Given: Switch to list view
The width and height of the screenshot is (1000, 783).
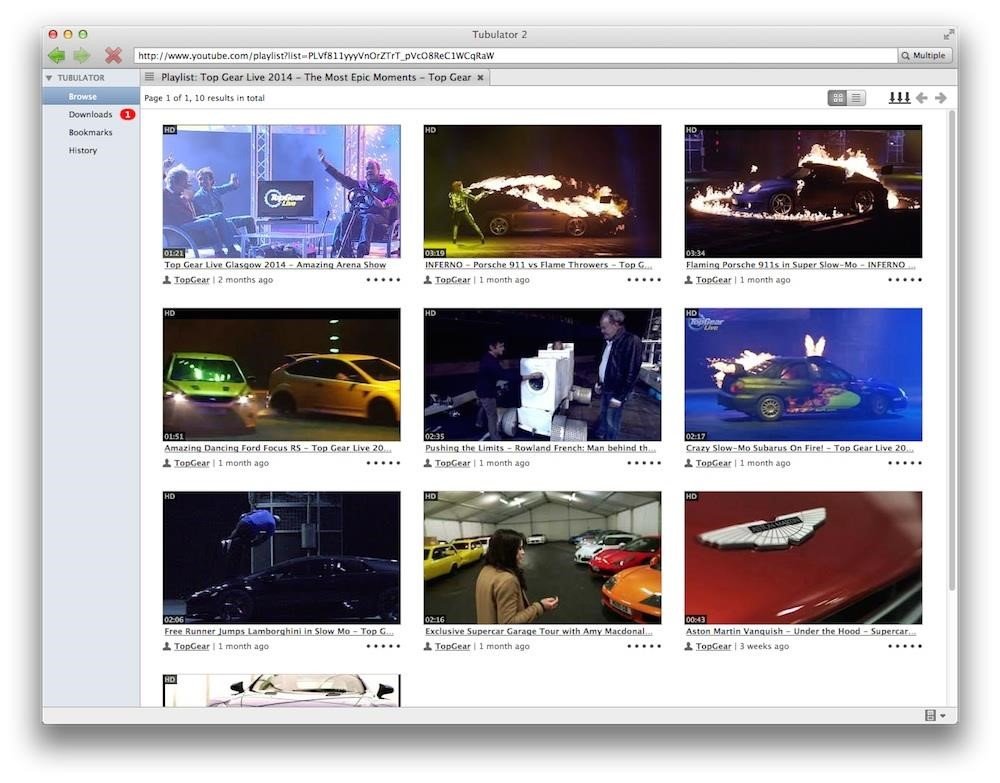Looking at the screenshot, I should 857,98.
